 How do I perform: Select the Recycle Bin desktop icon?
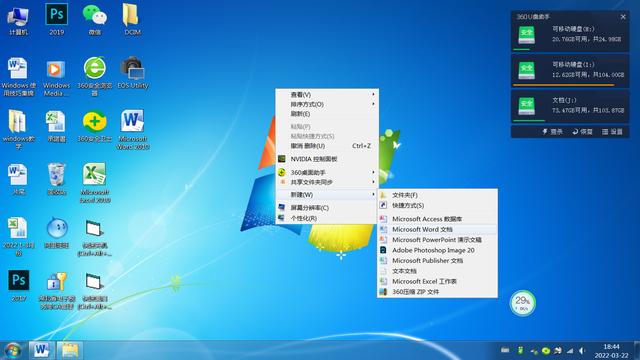(x=56, y=179)
